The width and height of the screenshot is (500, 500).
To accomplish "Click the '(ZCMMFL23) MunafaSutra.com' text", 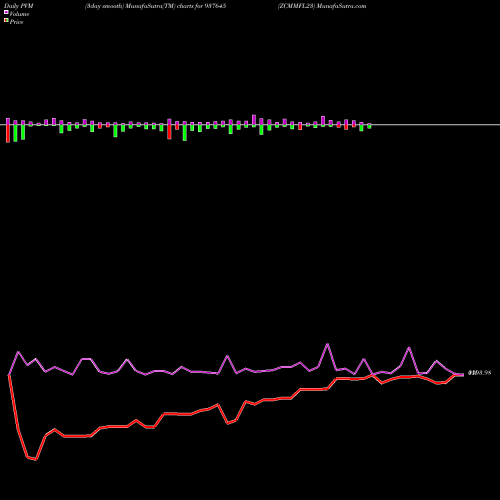I will [322, 6].
